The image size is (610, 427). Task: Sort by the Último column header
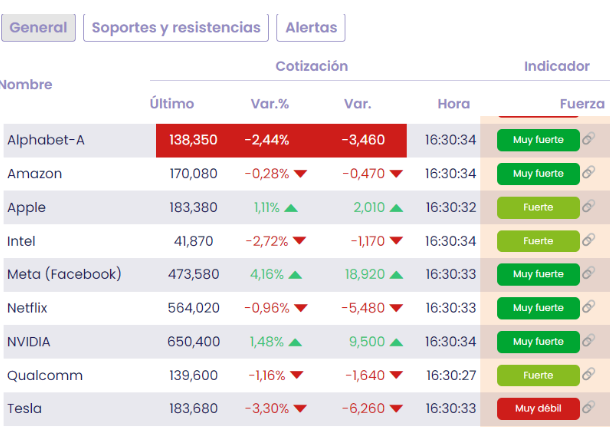point(172,104)
